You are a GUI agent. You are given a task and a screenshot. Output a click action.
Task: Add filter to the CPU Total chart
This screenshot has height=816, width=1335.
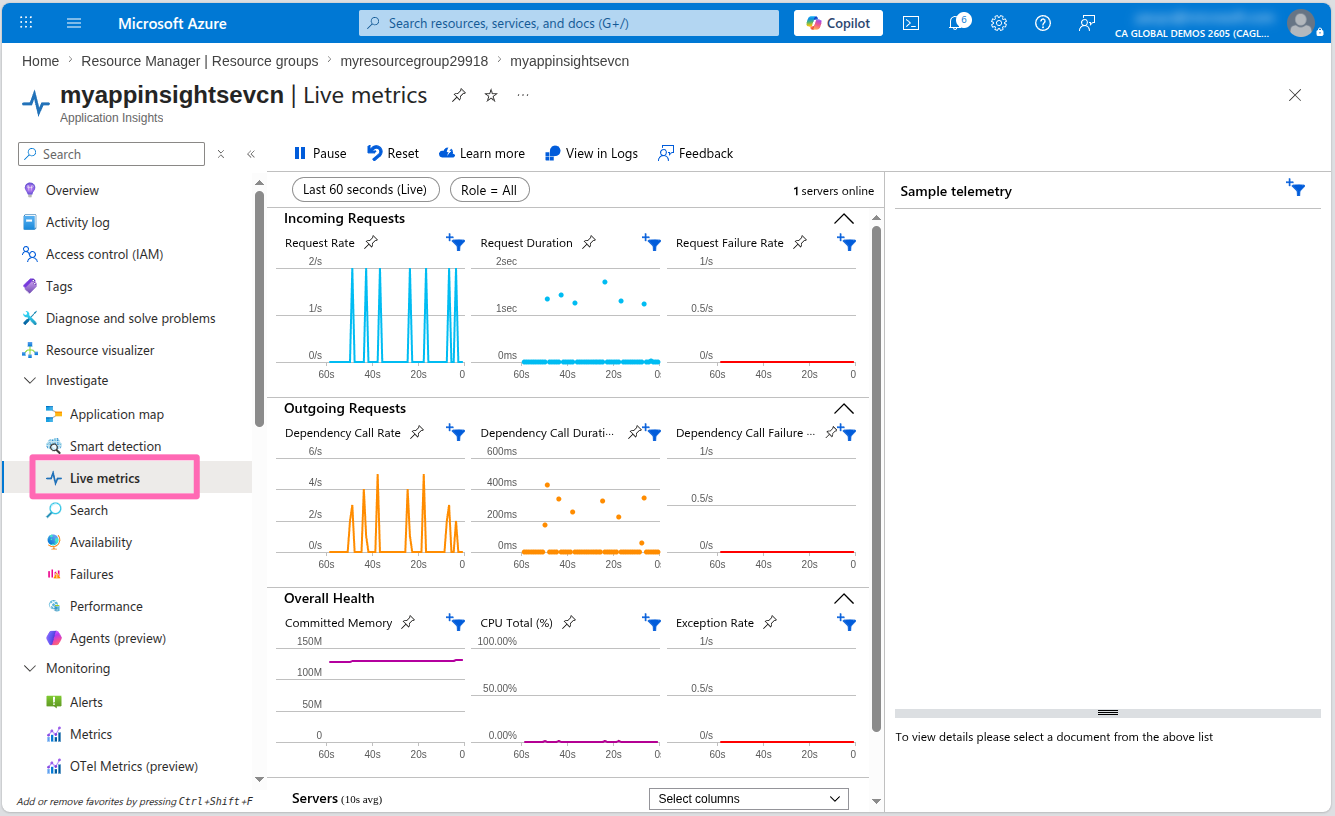(x=651, y=622)
